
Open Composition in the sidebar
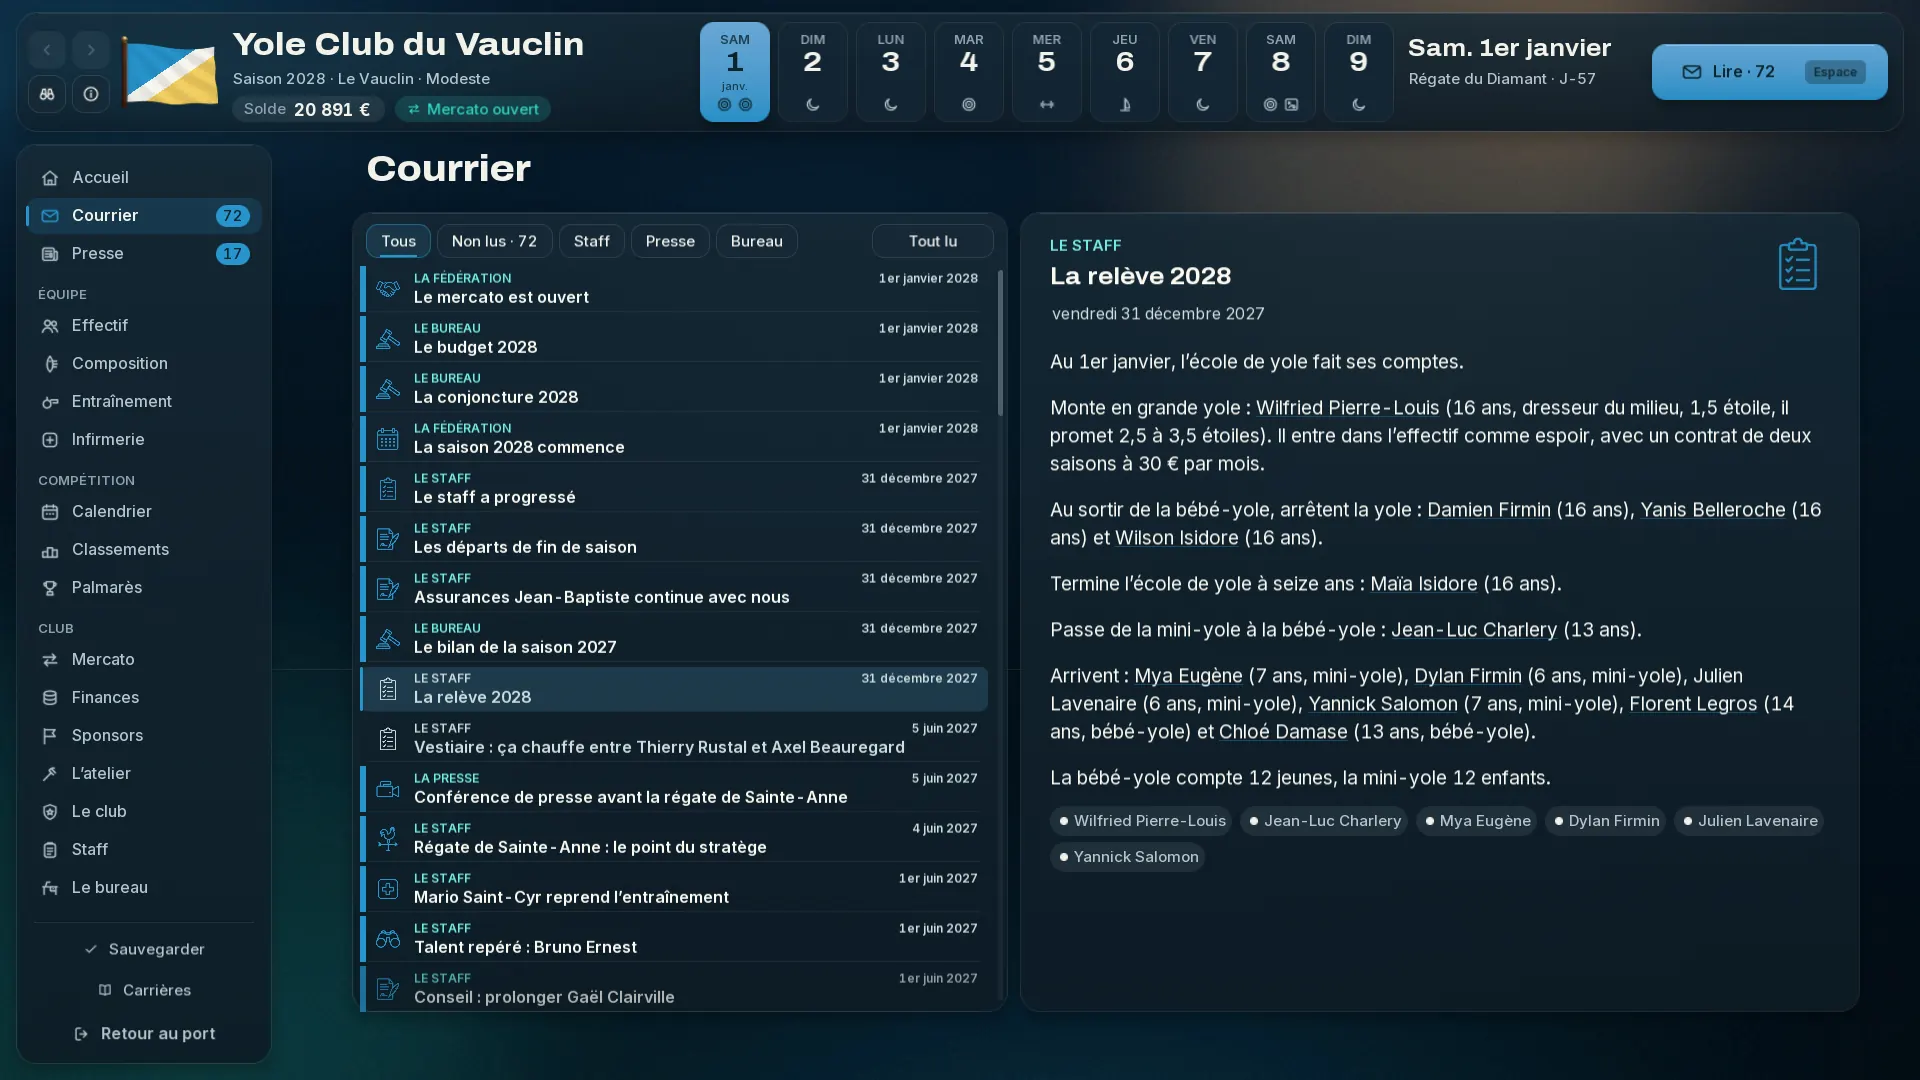143,364
